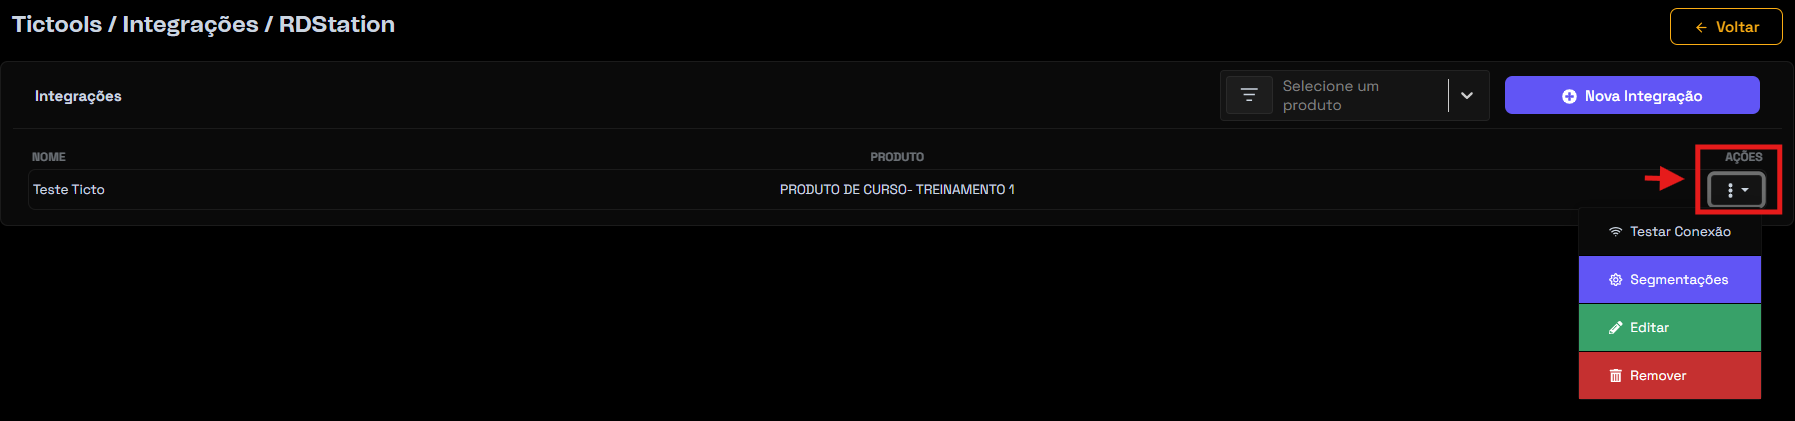
Task: Click the three-dot actions icon for Teste Ticto
Action: pyautogui.click(x=1730, y=189)
